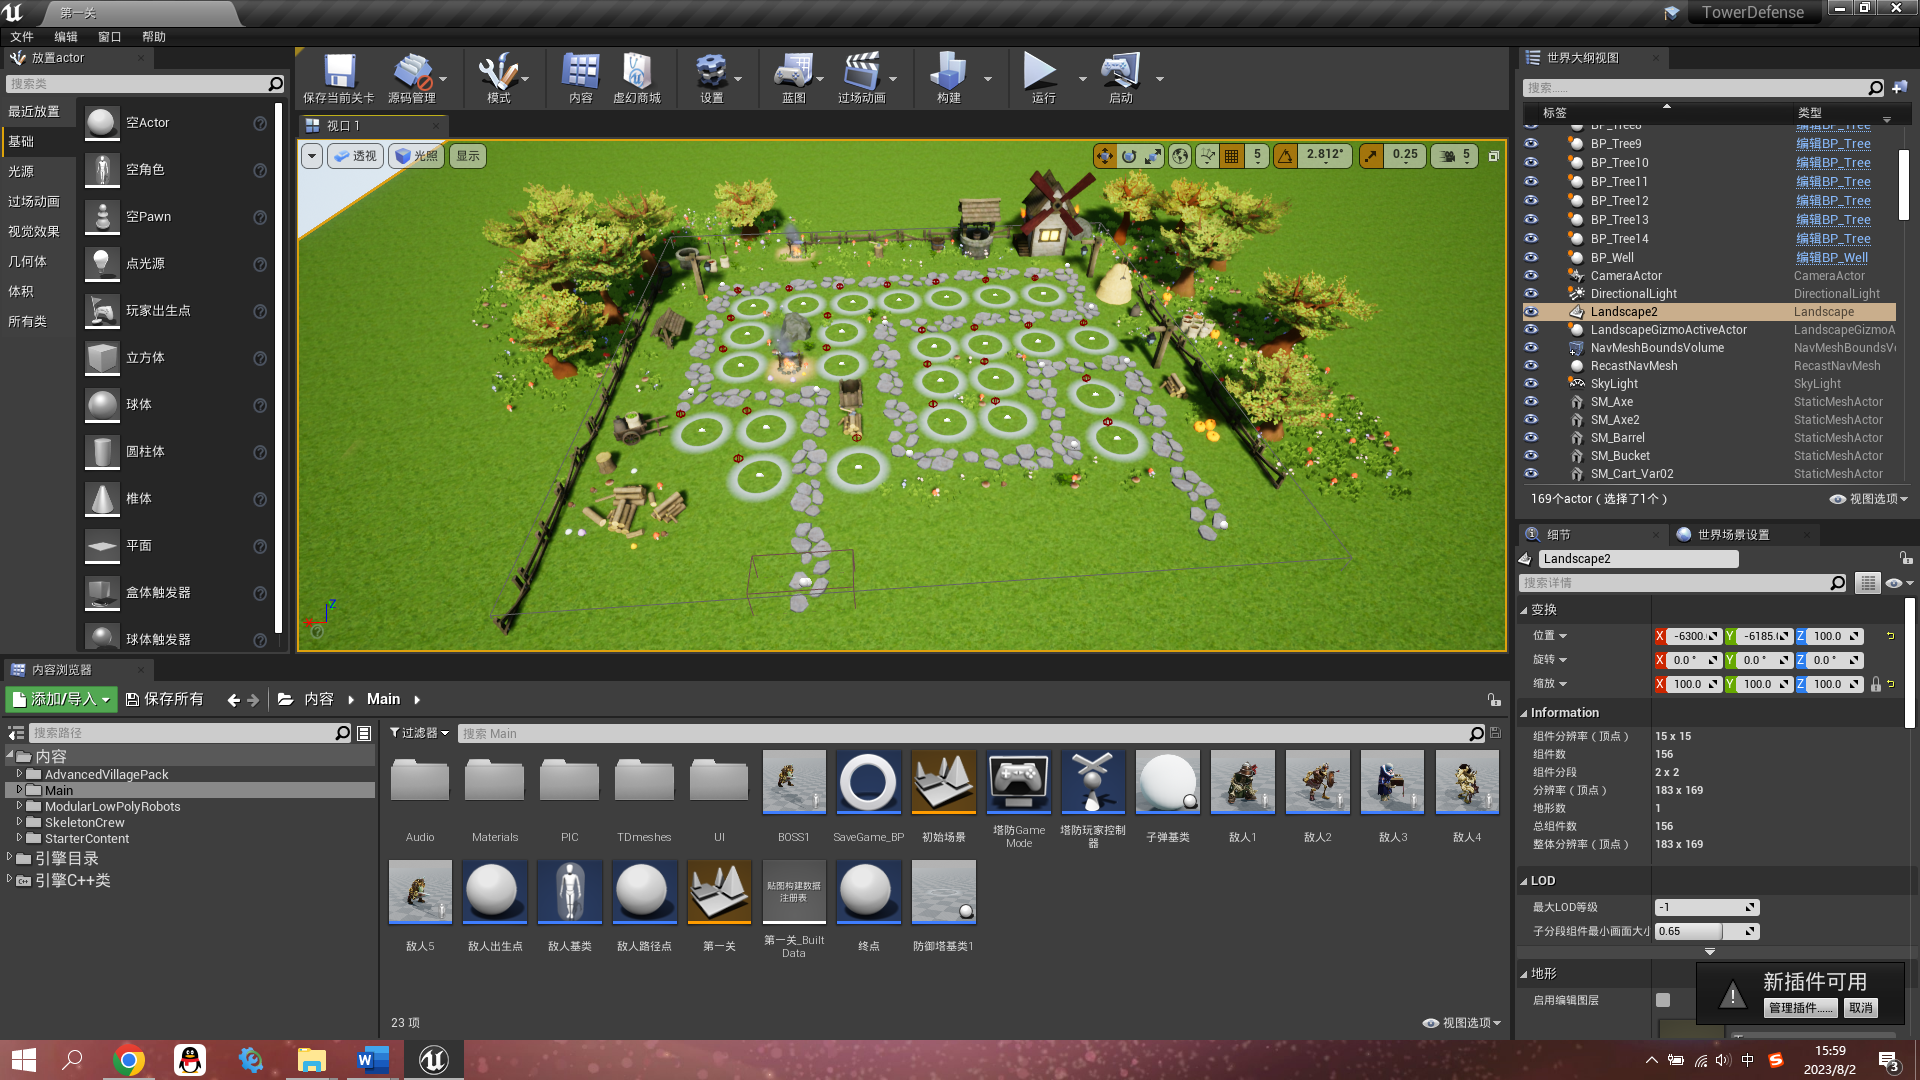Open the Filters (过滤器) dropdown
The height and width of the screenshot is (1080, 1920).
pos(419,733)
